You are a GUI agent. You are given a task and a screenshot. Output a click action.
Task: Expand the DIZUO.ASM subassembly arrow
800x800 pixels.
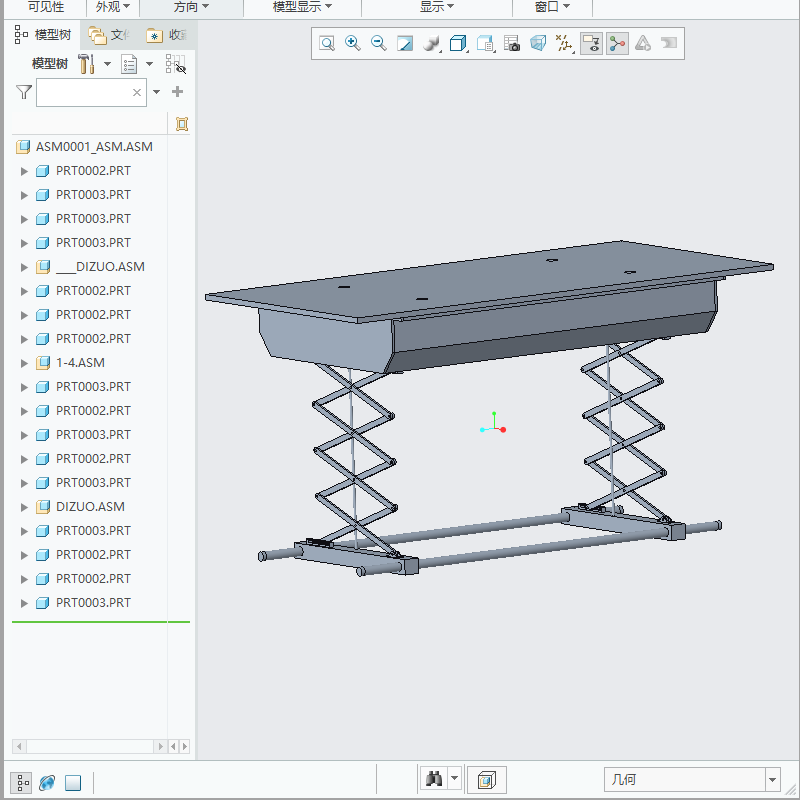(x=23, y=507)
